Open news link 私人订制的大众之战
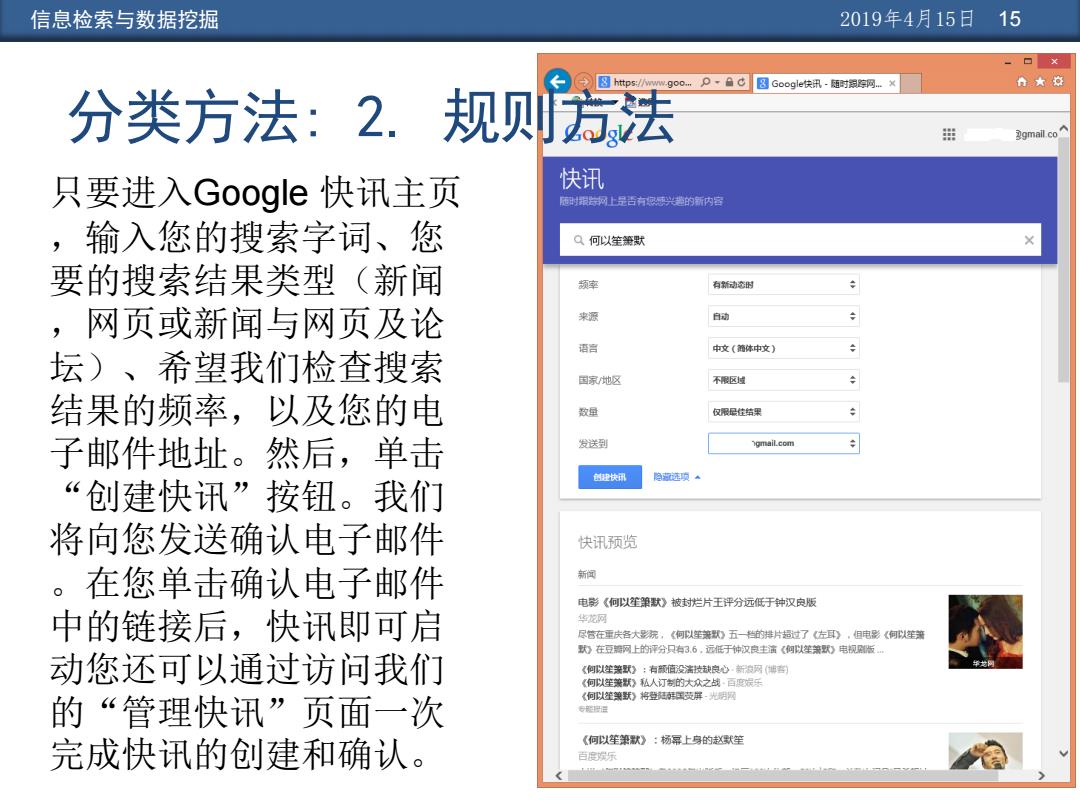1080x810 pixels. [651, 682]
